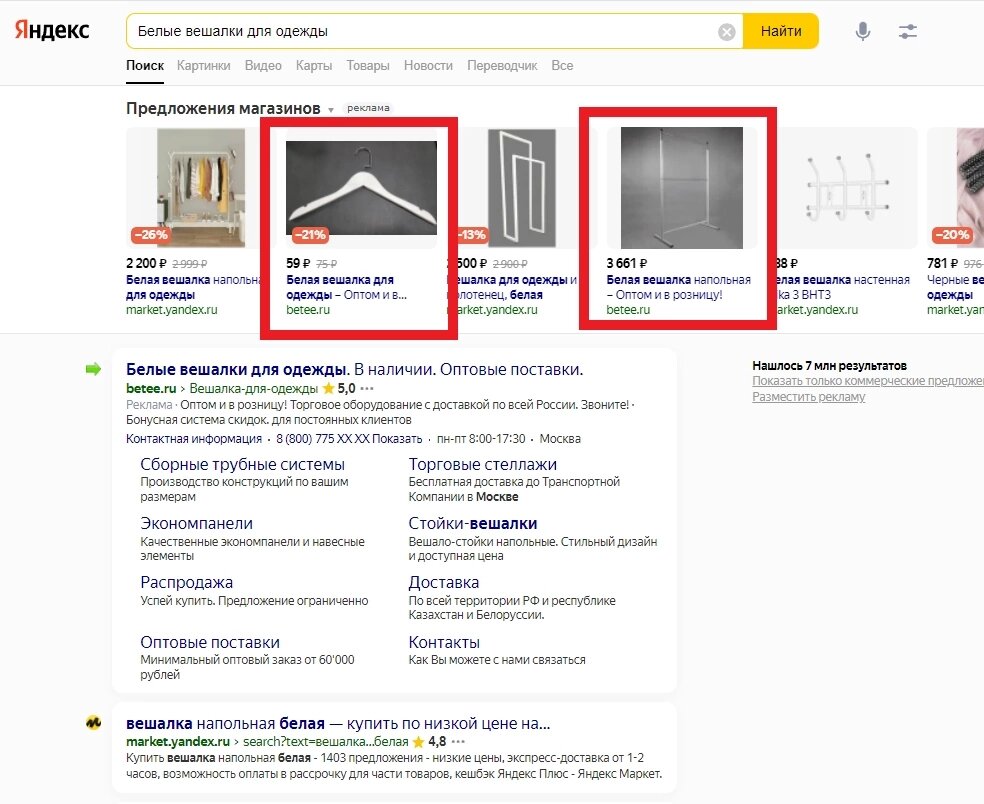Screen dimensions: 984x804
Task: Click betee.ru under the 3 661 ₽ product
Action: [628, 310]
